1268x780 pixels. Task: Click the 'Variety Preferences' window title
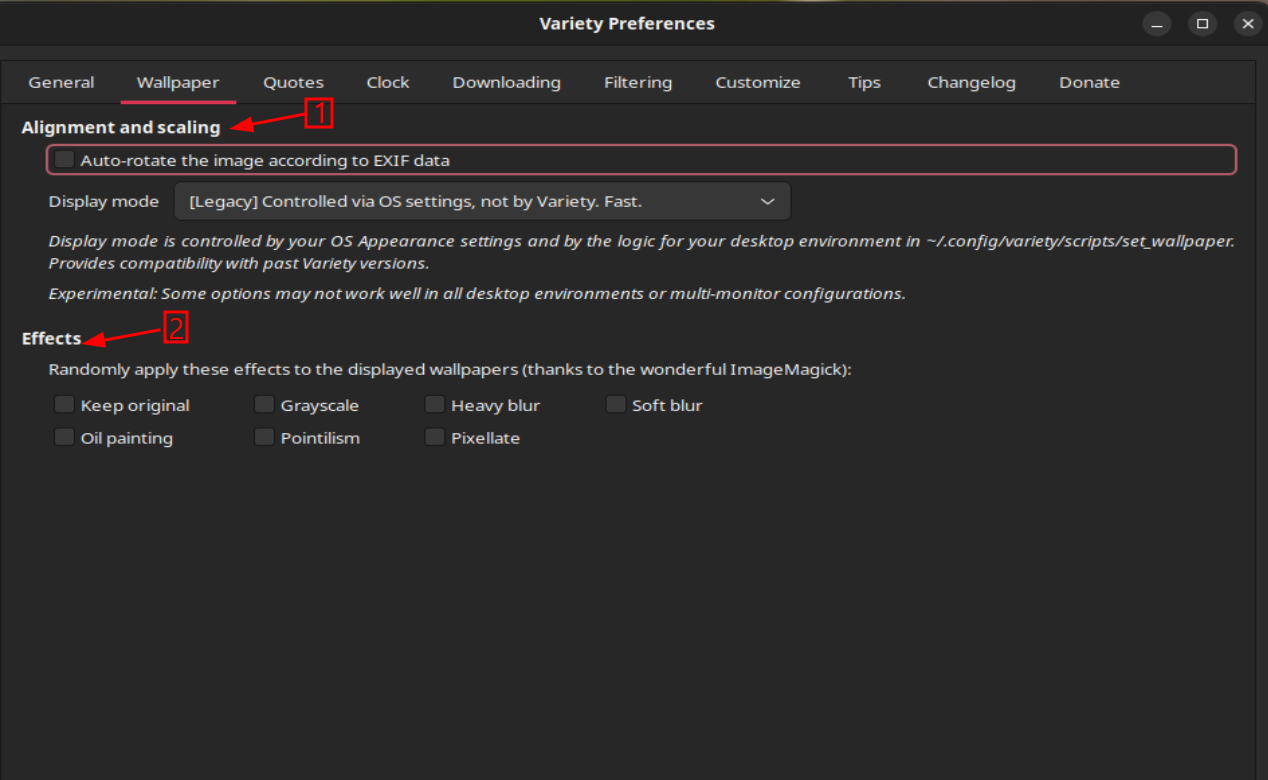click(x=627, y=23)
